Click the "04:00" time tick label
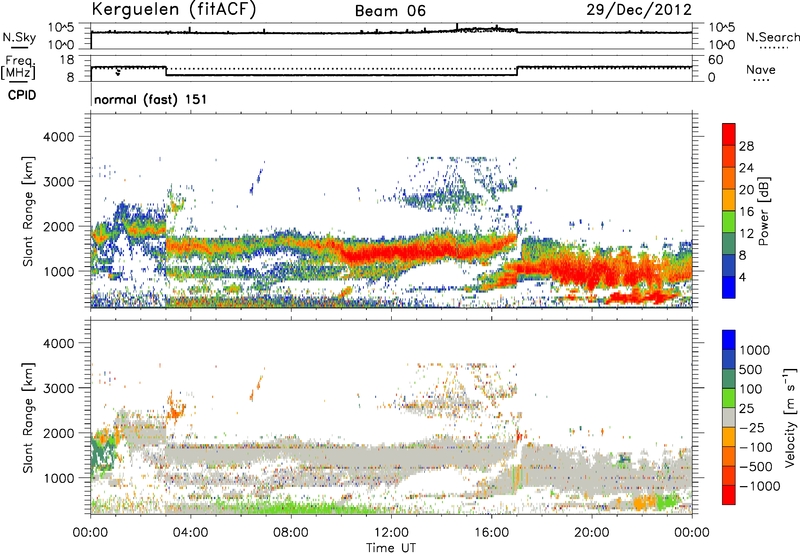The image size is (800, 554). pyautogui.click(x=190, y=533)
